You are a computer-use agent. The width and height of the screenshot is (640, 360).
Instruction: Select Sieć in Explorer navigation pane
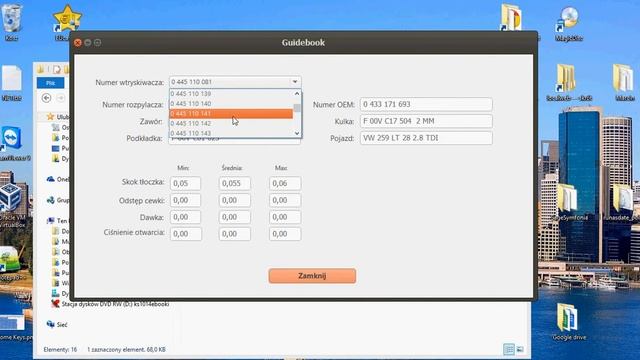[x=57, y=324]
